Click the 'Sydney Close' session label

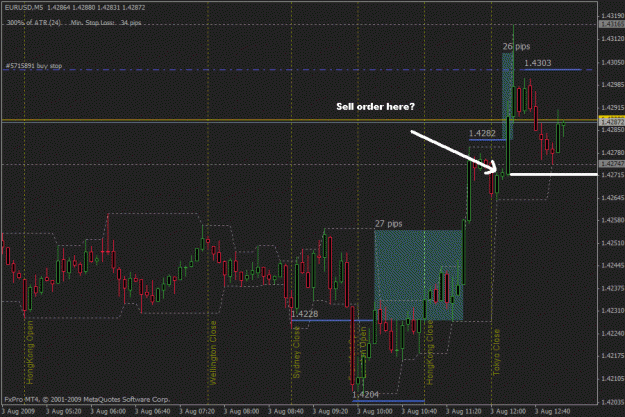[297, 353]
